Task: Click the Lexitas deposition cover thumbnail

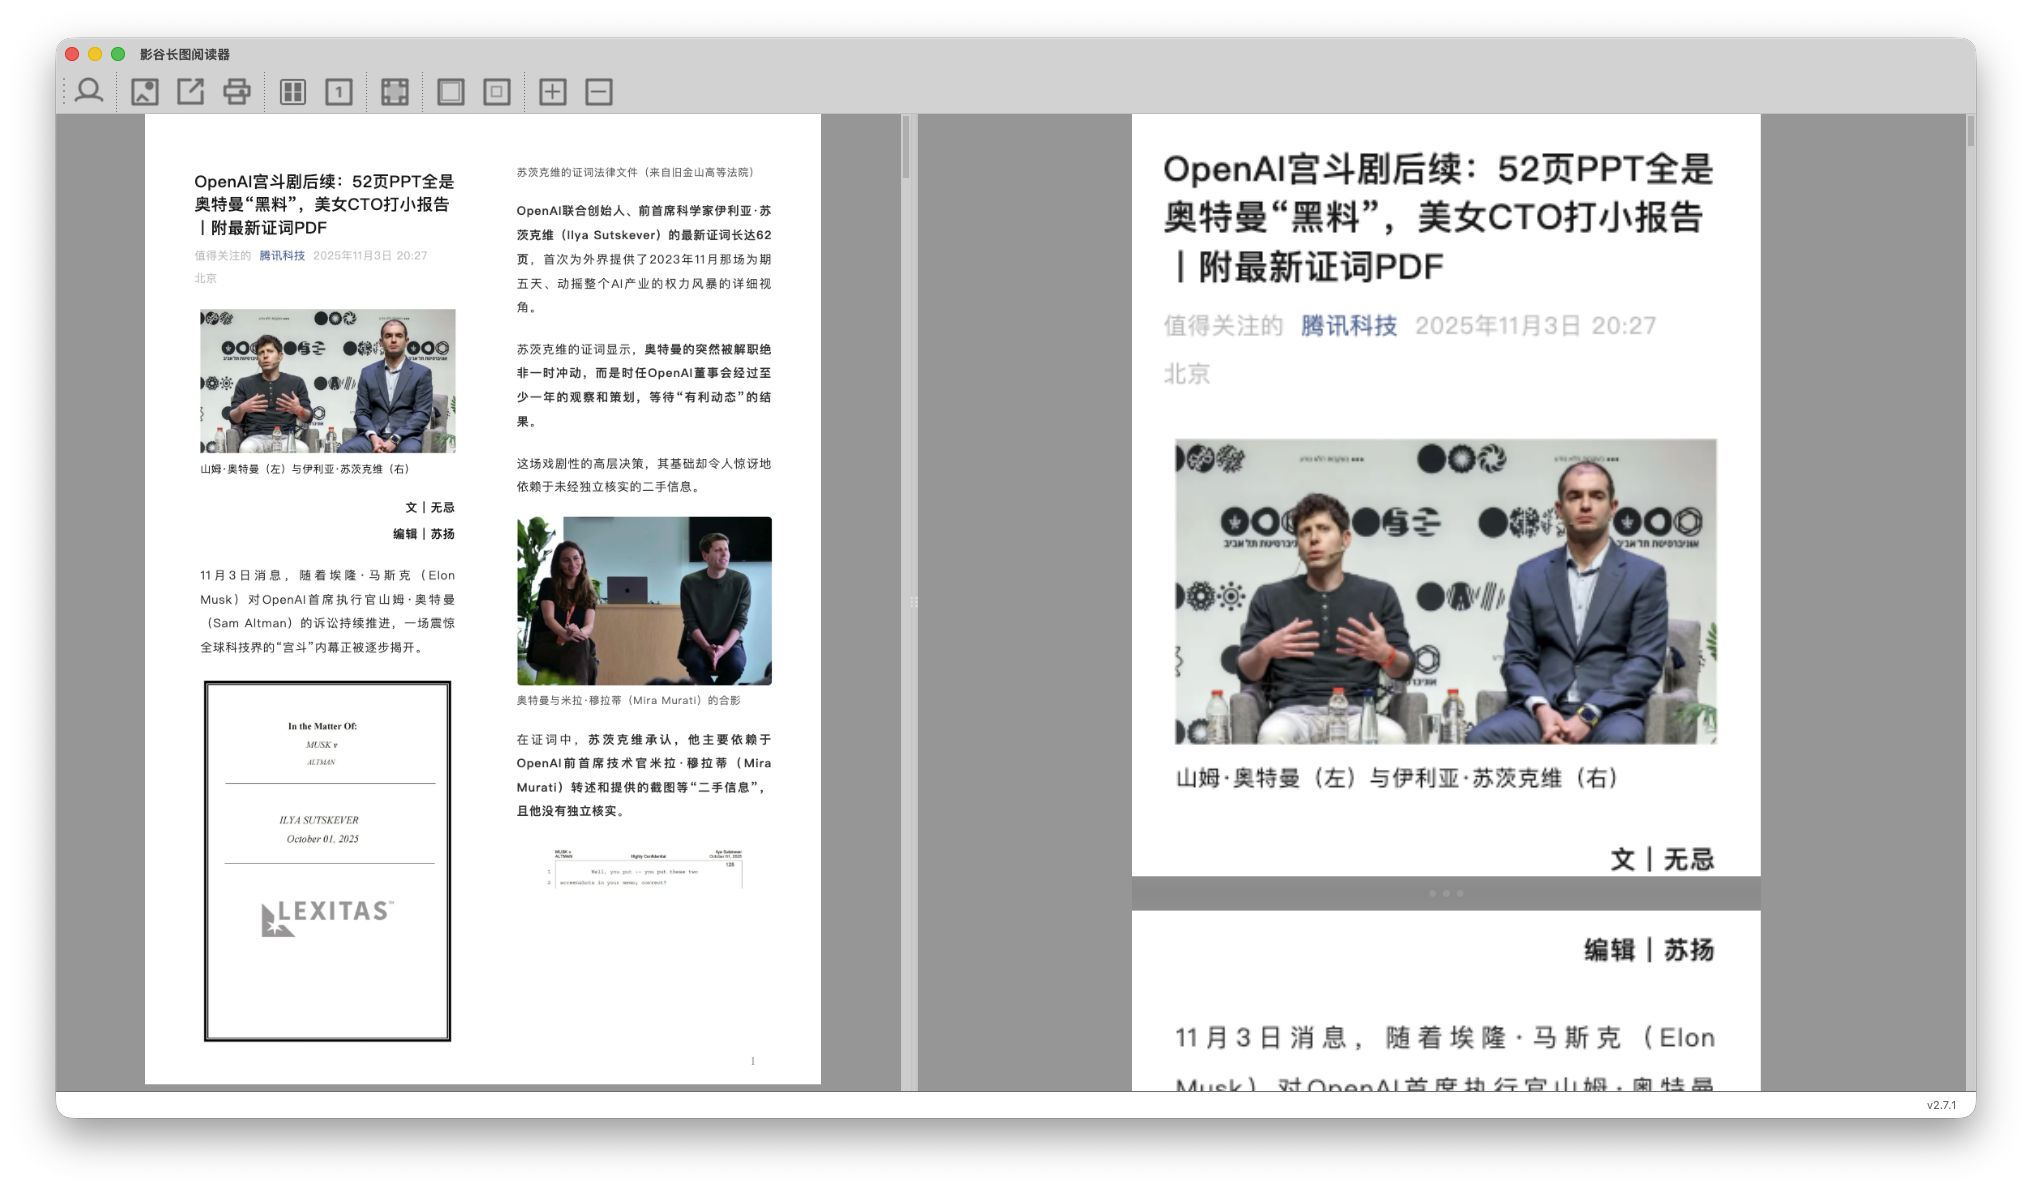Action: tap(327, 861)
